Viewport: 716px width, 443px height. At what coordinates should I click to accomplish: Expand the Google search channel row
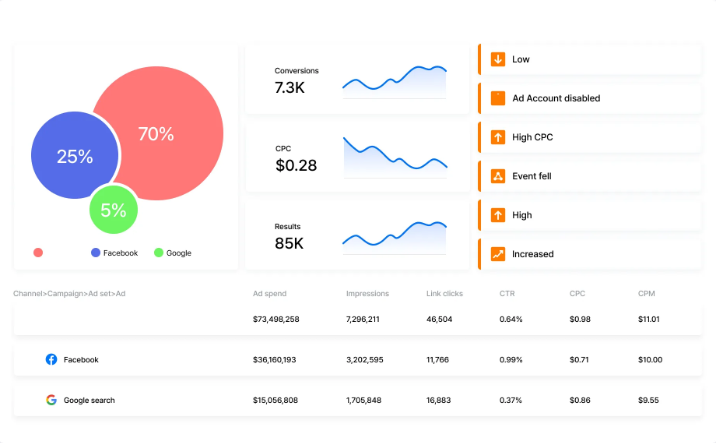[x=358, y=400]
